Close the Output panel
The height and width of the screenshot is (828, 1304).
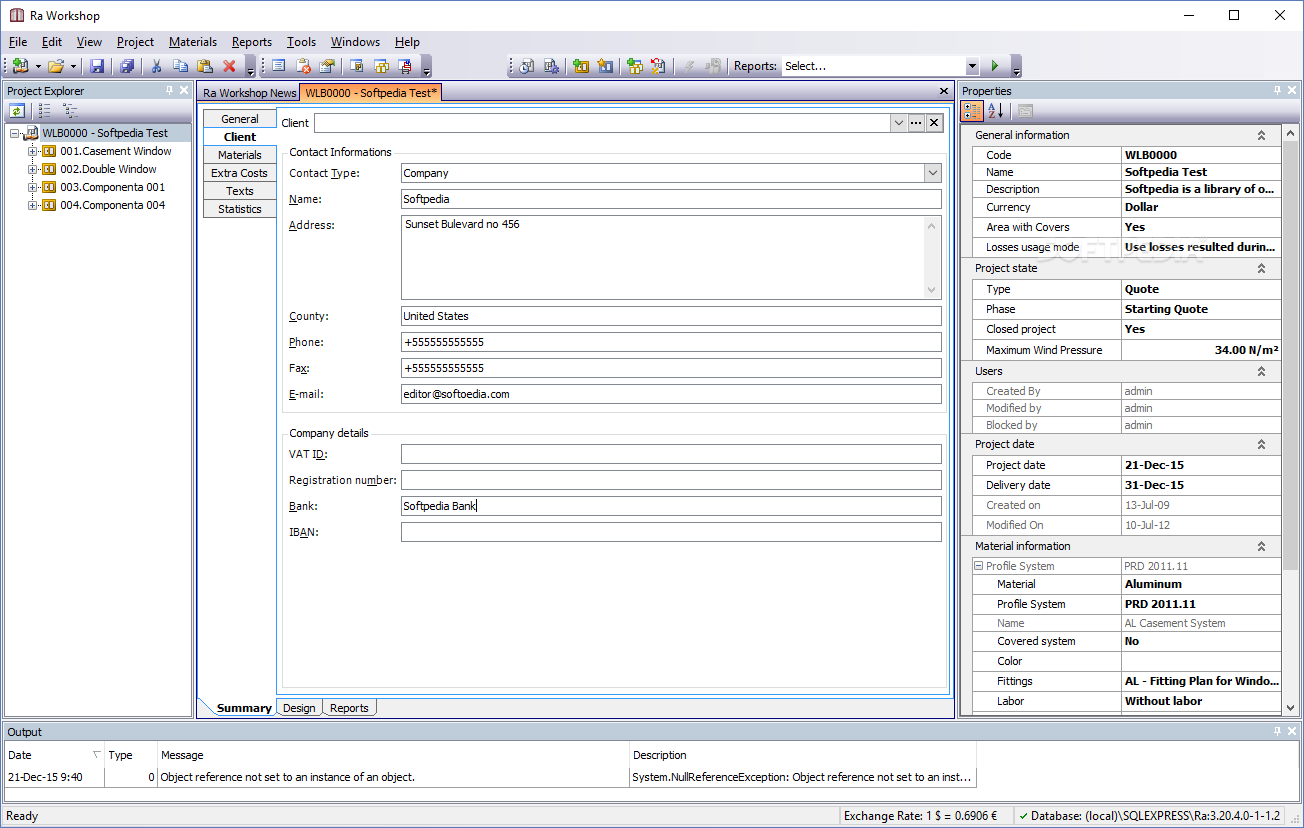(x=1292, y=731)
